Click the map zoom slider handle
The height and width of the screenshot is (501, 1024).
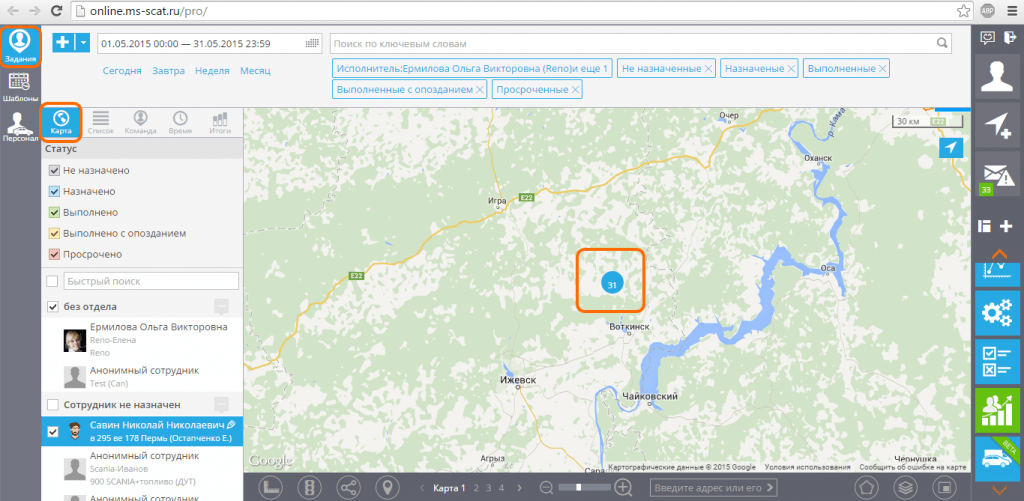[578, 487]
